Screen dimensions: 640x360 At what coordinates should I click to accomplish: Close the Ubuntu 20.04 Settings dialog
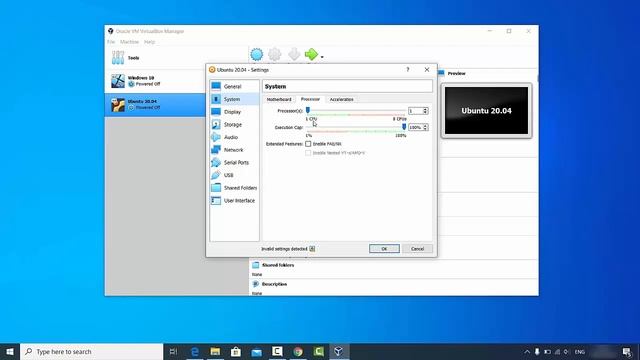click(427, 70)
